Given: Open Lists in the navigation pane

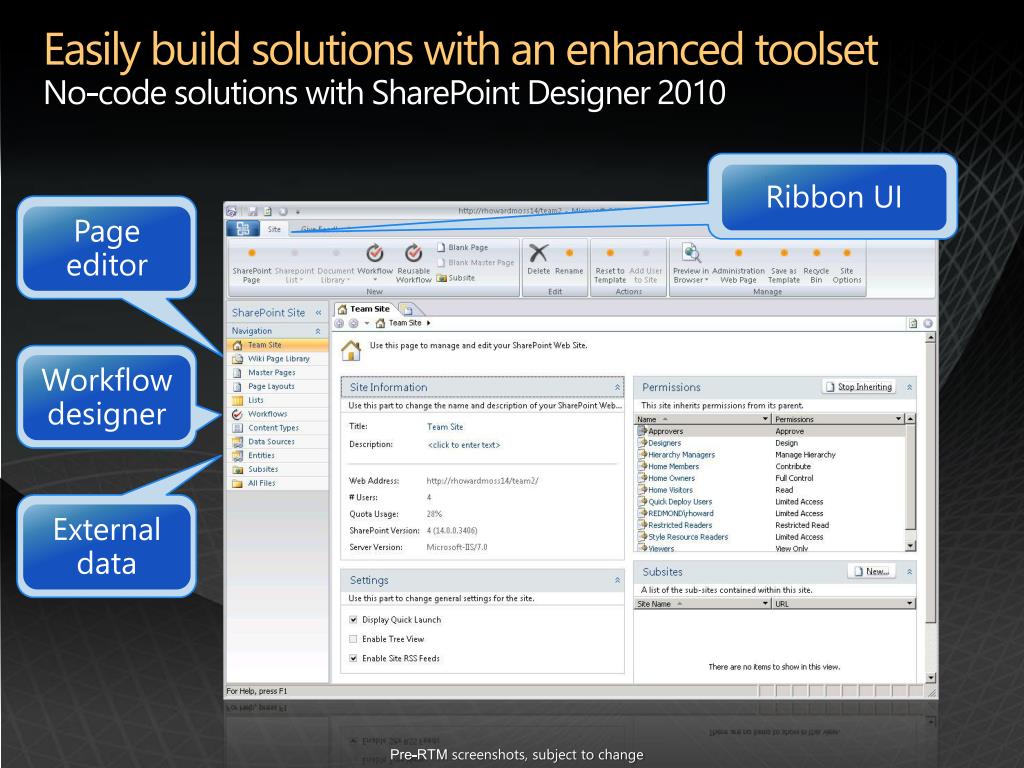Looking at the screenshot, I should (278, 400).
